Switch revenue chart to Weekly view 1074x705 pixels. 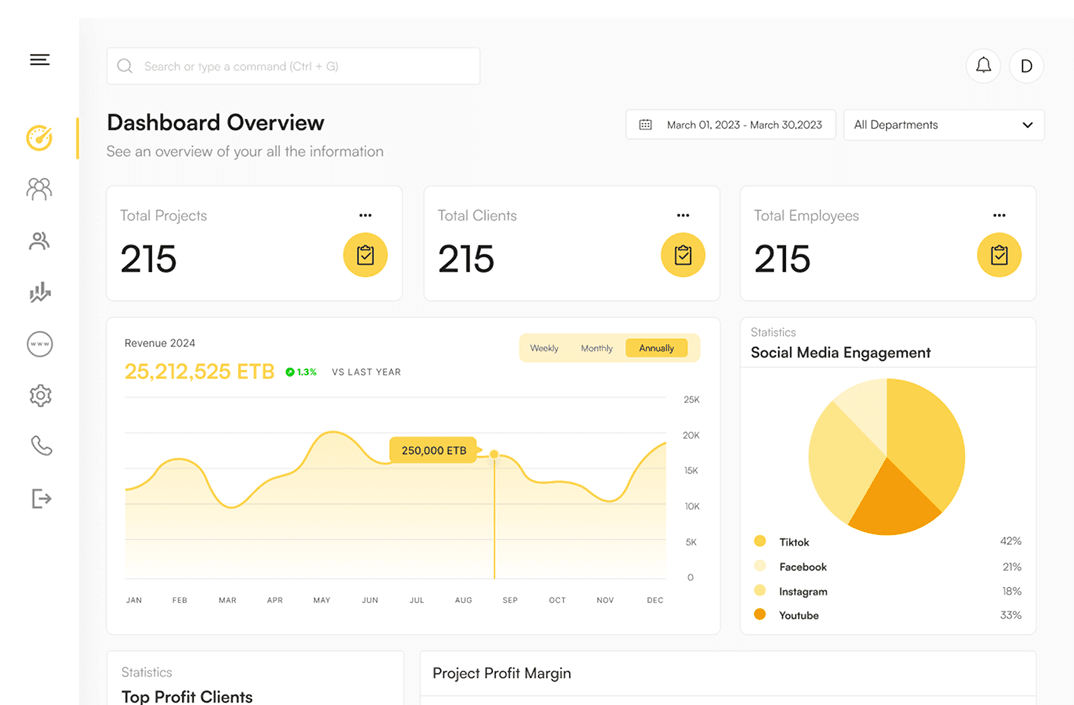point(544,348)
